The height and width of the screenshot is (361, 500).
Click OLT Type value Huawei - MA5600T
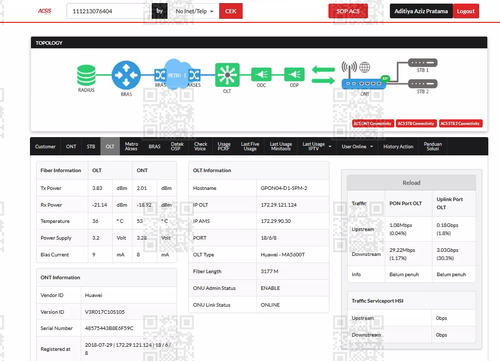click(x=283, y=254)
